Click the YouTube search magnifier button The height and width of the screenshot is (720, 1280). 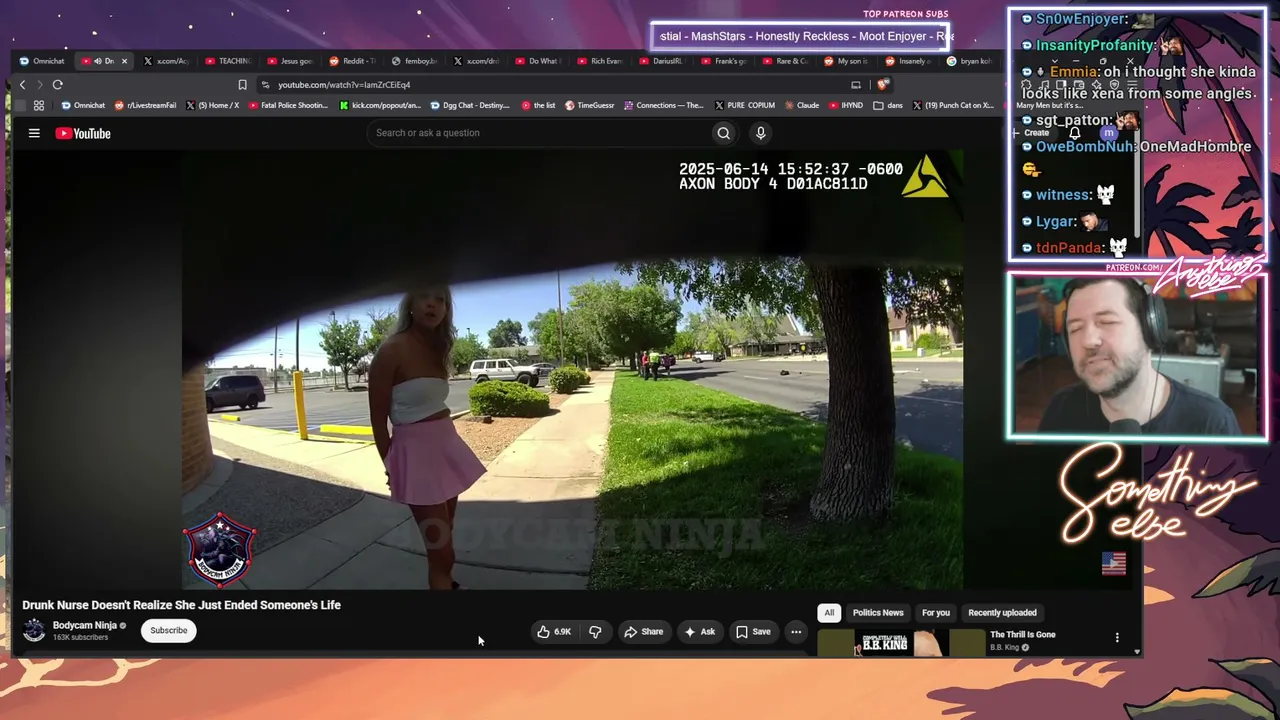723,133
